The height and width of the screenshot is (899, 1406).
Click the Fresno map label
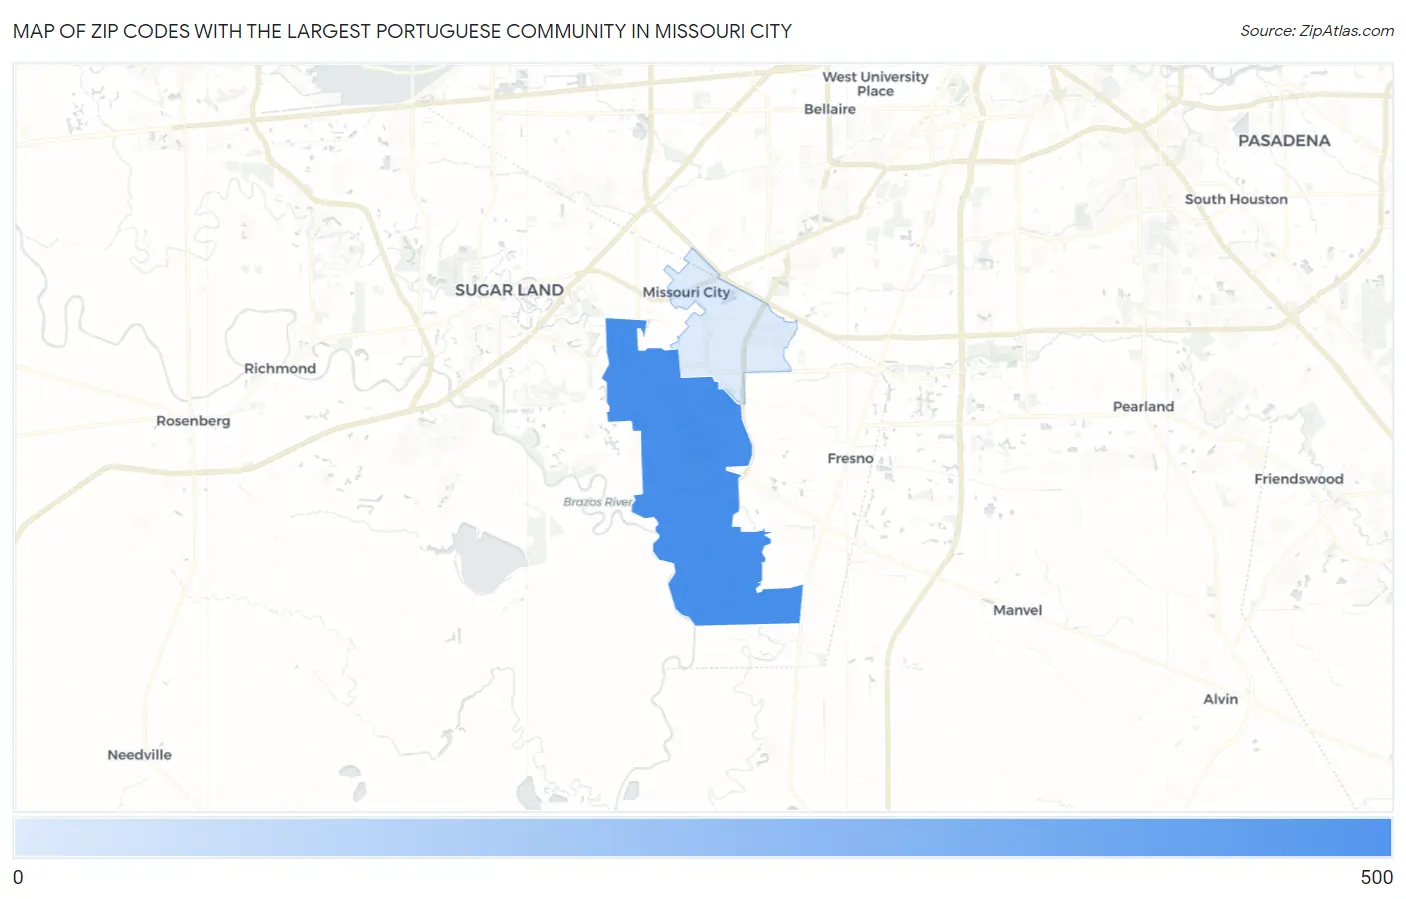coord(850,459)
